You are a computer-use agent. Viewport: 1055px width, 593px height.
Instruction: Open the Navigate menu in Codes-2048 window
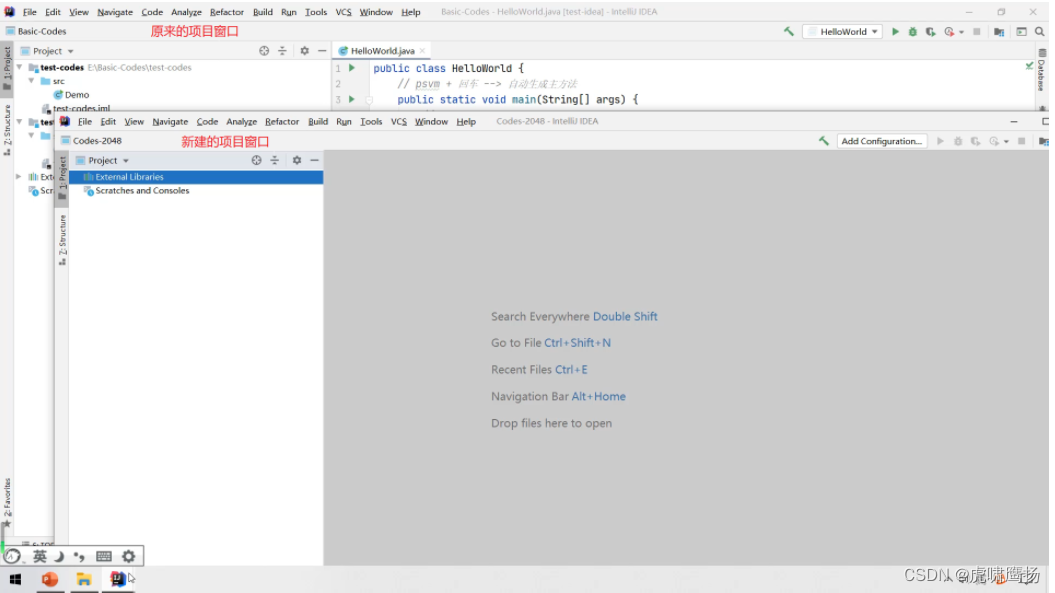click(170, 122)
